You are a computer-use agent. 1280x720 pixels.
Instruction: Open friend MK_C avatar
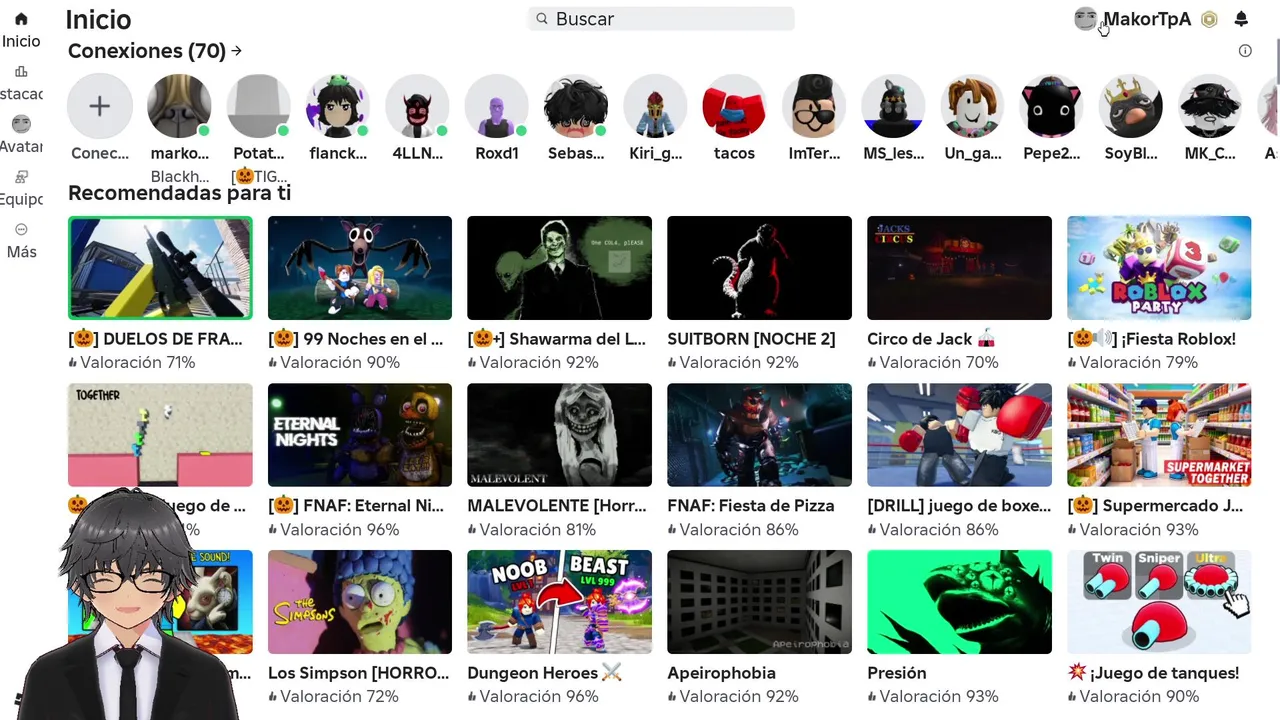pyautogui.click(x=1210, y=106)
